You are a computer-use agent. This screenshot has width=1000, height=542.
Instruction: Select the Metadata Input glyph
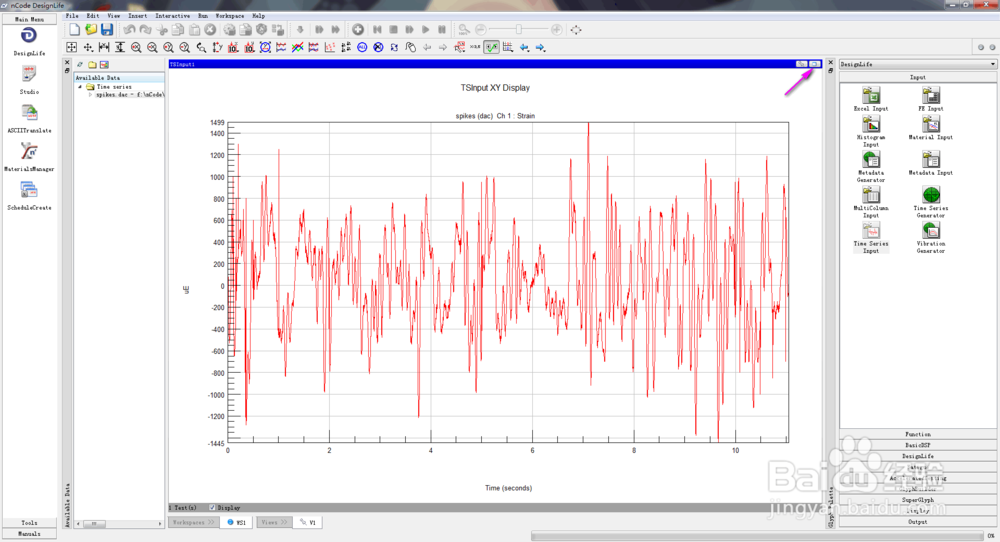coord(930,163)
